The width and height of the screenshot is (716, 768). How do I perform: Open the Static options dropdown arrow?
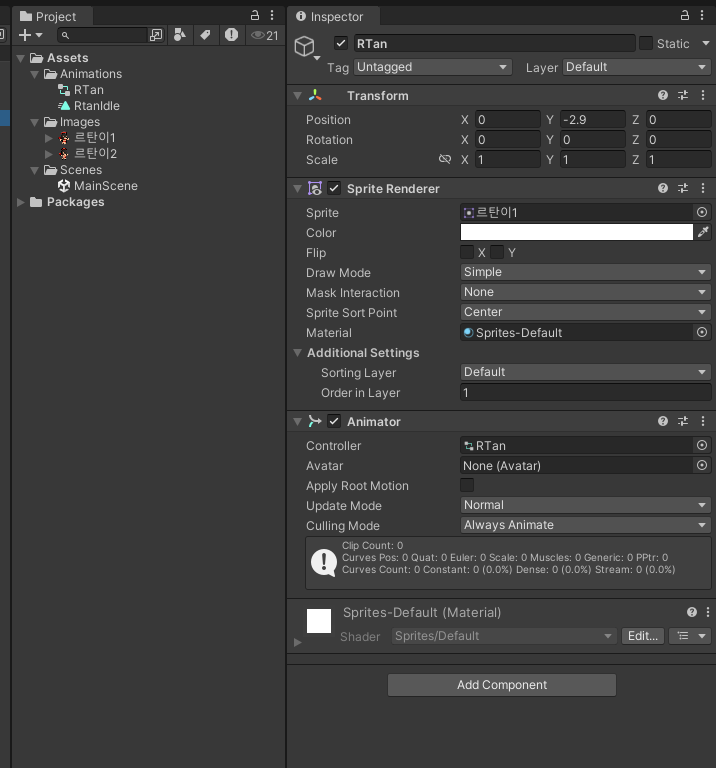click(706, 43)
